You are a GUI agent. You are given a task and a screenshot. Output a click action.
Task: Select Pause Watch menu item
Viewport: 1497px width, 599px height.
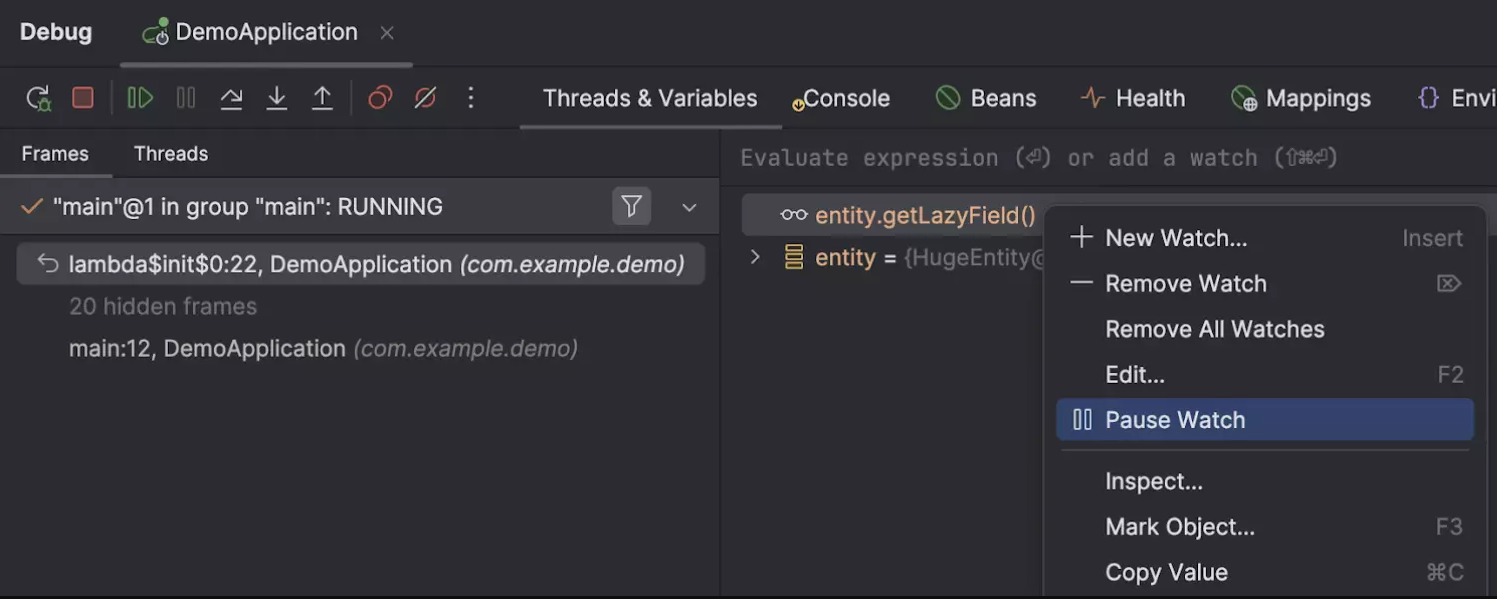(x=1265, y=420)
